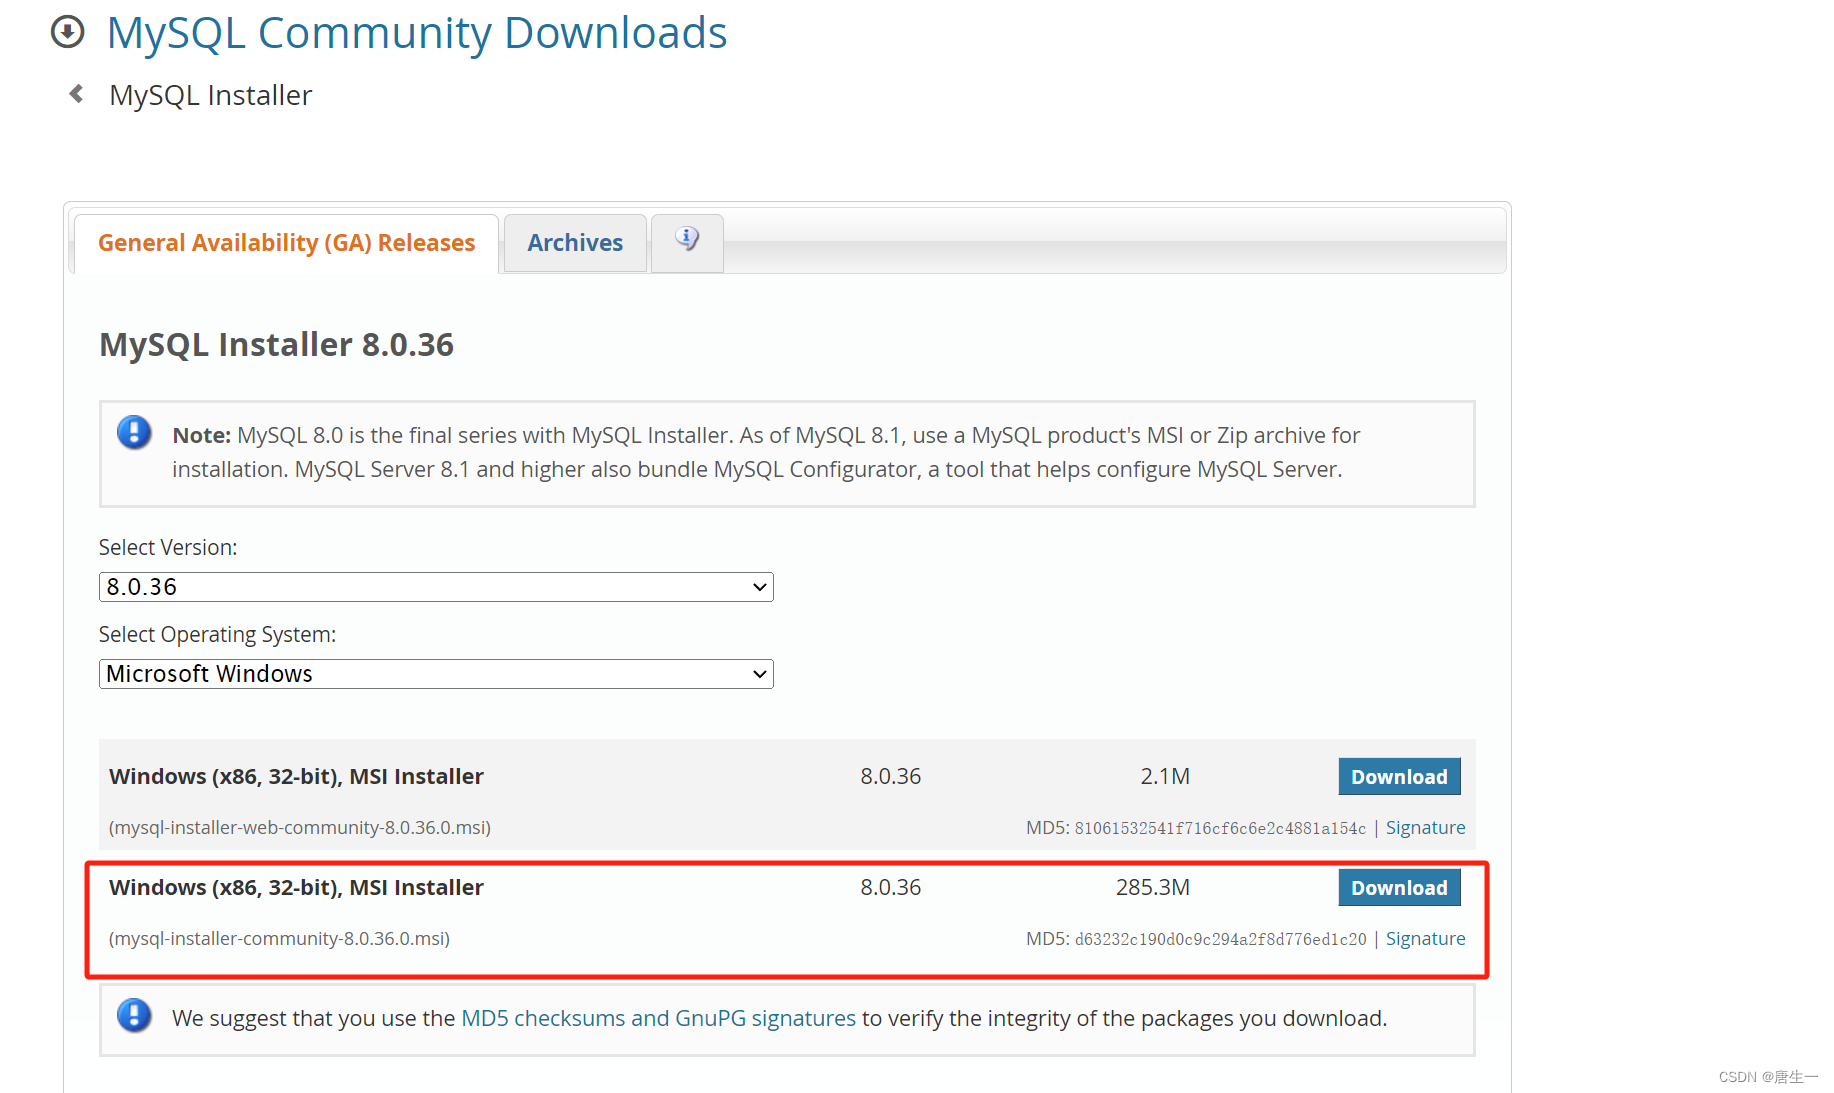Select the MD5 hash starting with 81061532
Image resolution: width=1834 pixels, height=1093 pixels.
1220,829
